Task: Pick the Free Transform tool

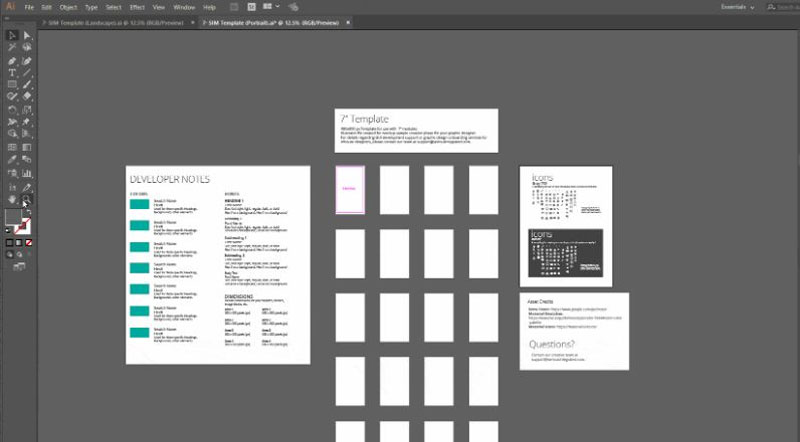Action: pyautogui.click(x=27, y=122)
